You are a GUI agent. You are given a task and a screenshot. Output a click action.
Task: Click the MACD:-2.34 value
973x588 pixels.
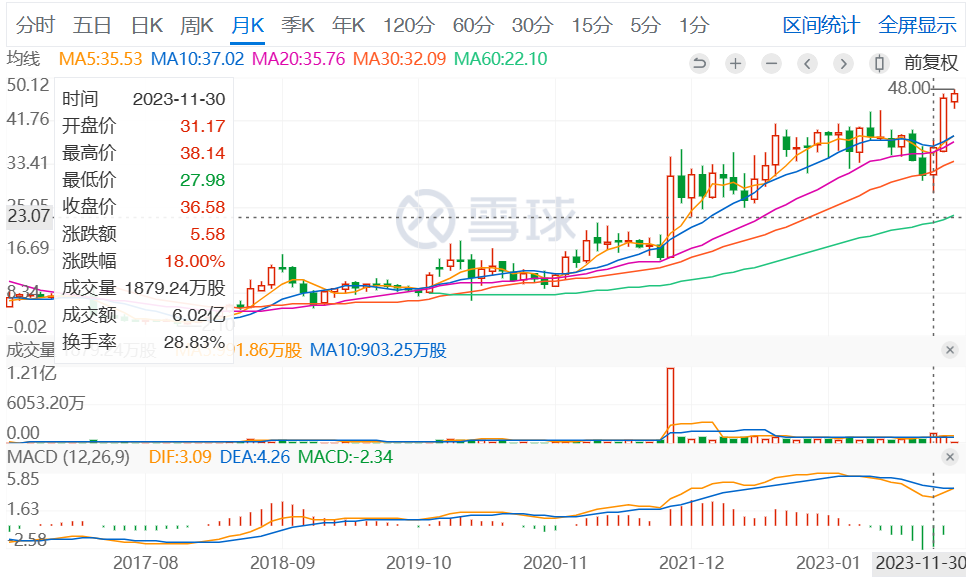pyautogui.click(x=346, y=457)
